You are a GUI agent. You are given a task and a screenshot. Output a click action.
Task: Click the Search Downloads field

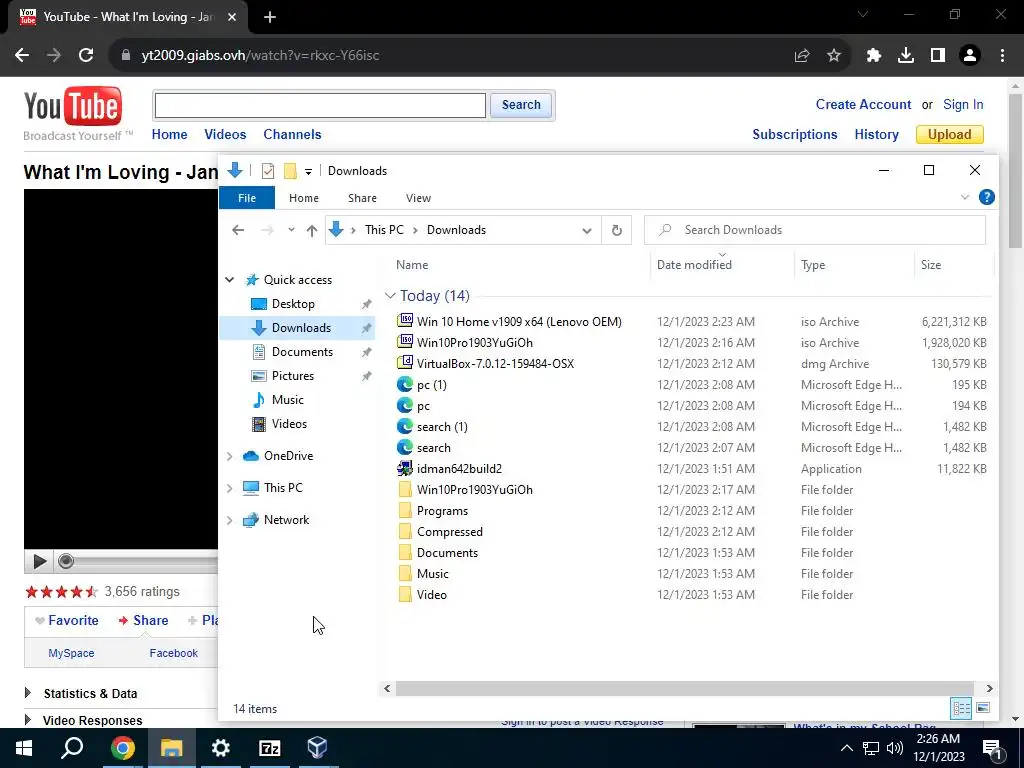pyautogui.click(x=814, y=230)
